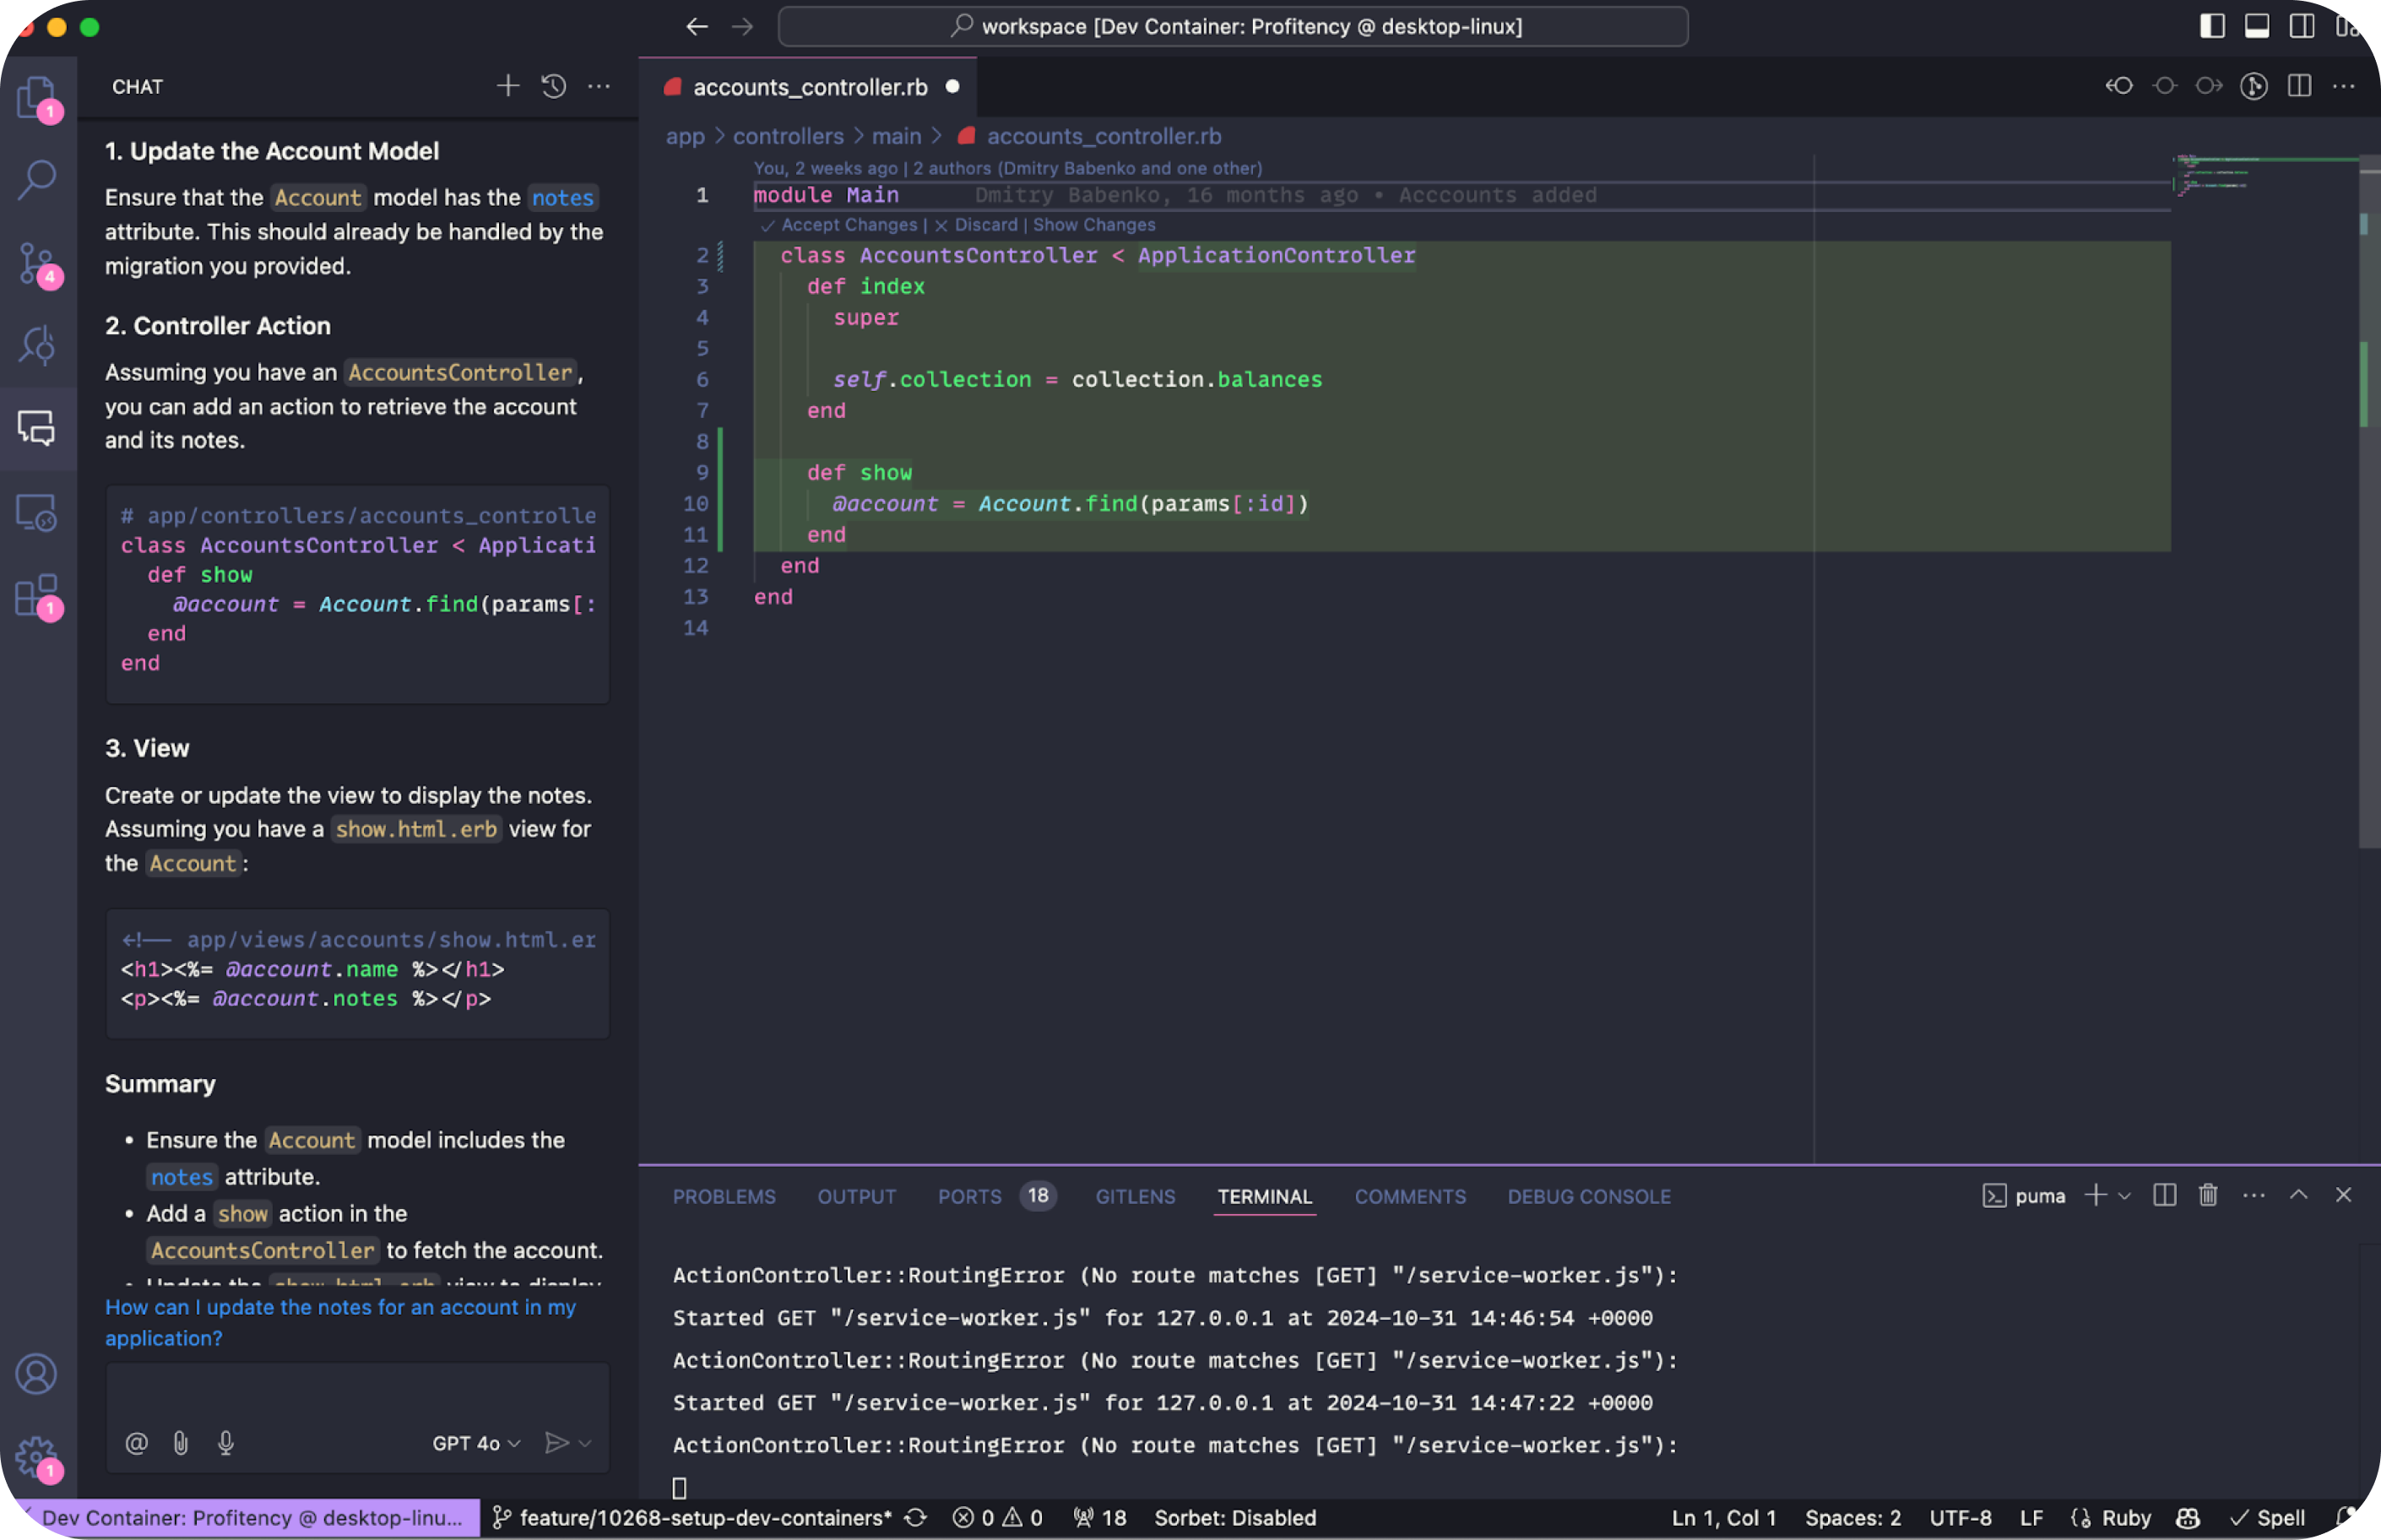This screenshot has width=2381, height=1540.
Task: Expand the send button options chevron
Action: (586, 1443)
